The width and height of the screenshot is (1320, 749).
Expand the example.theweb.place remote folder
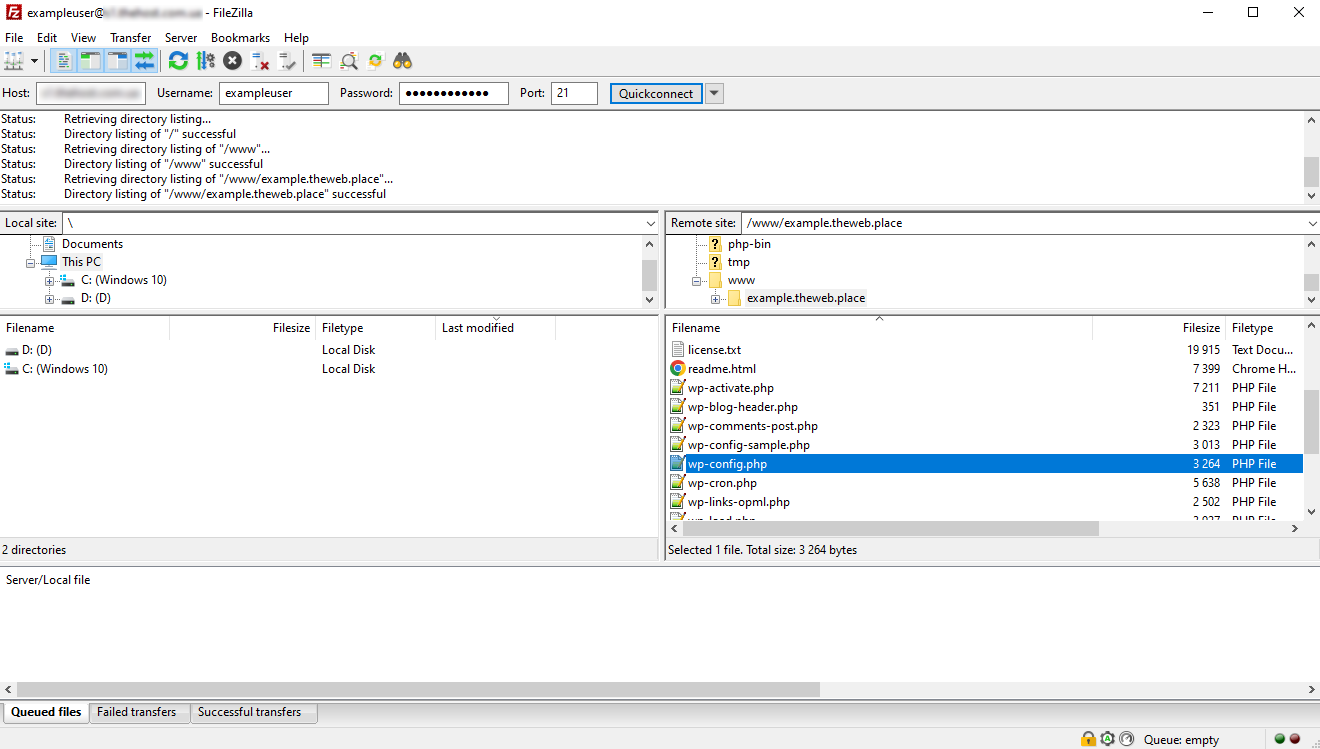click(x=716, y=299)
